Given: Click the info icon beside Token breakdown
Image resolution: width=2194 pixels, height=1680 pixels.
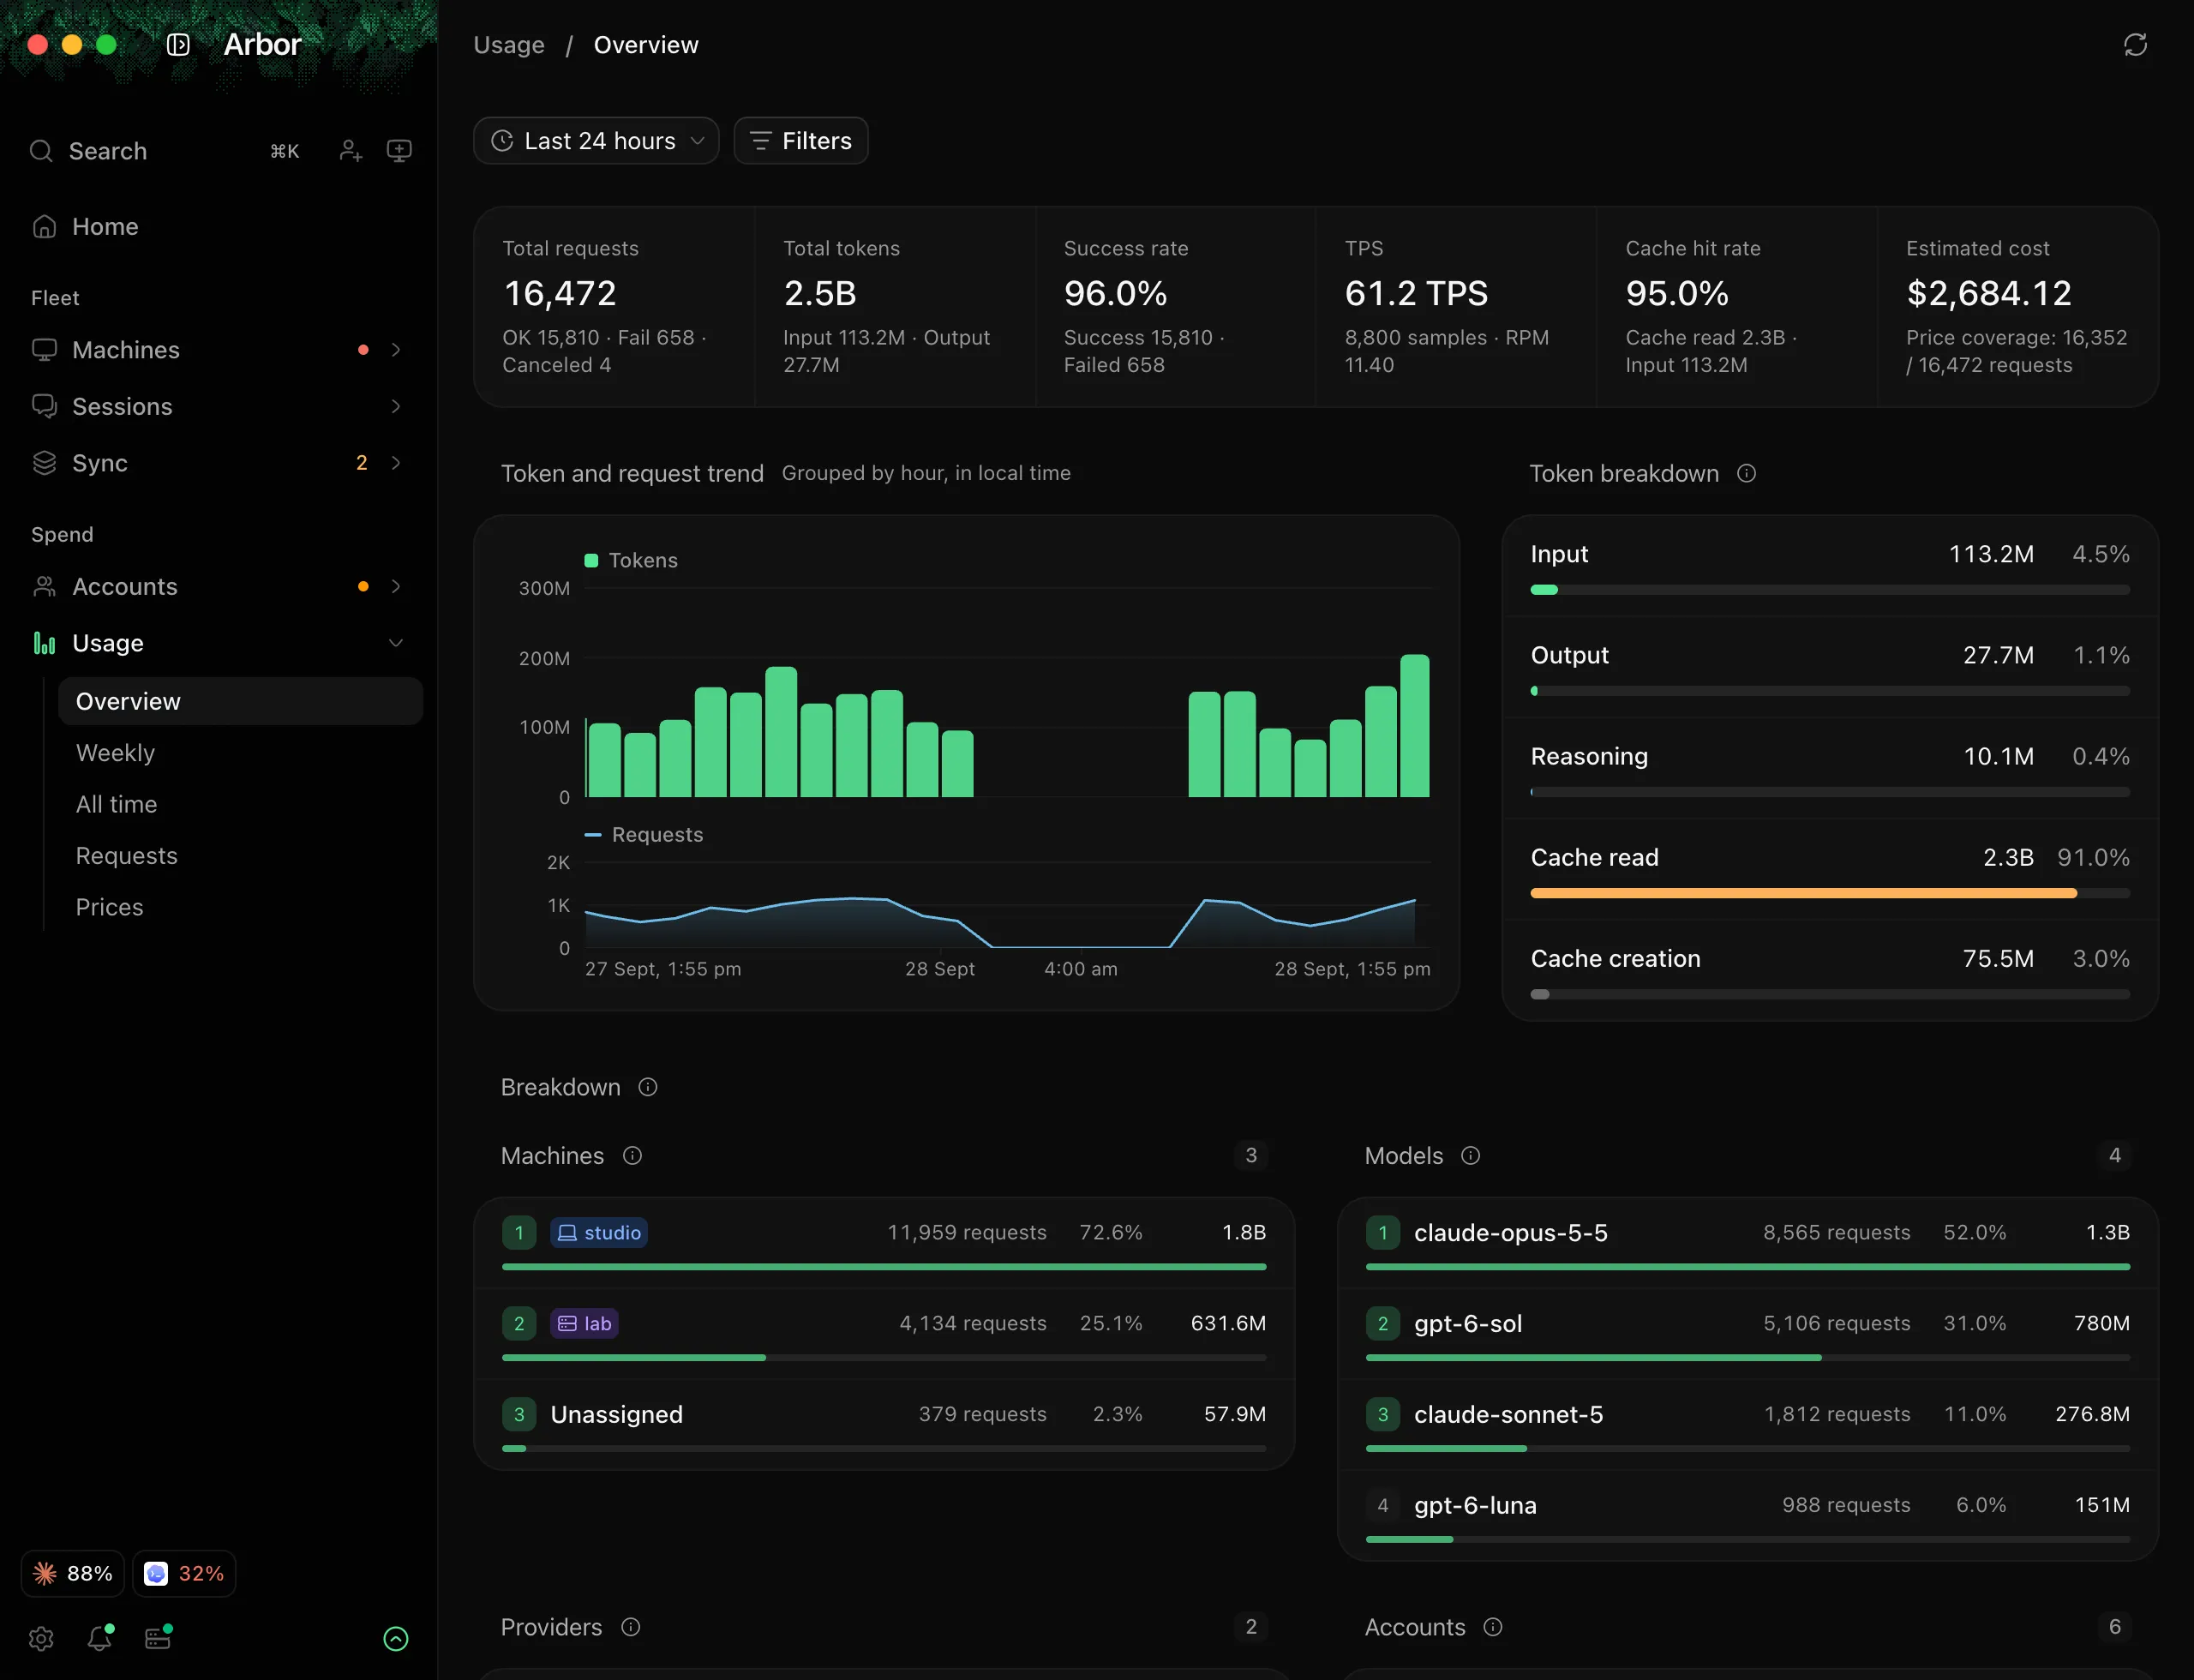Looking at the screenshot, I should (x=1746, y=473).
